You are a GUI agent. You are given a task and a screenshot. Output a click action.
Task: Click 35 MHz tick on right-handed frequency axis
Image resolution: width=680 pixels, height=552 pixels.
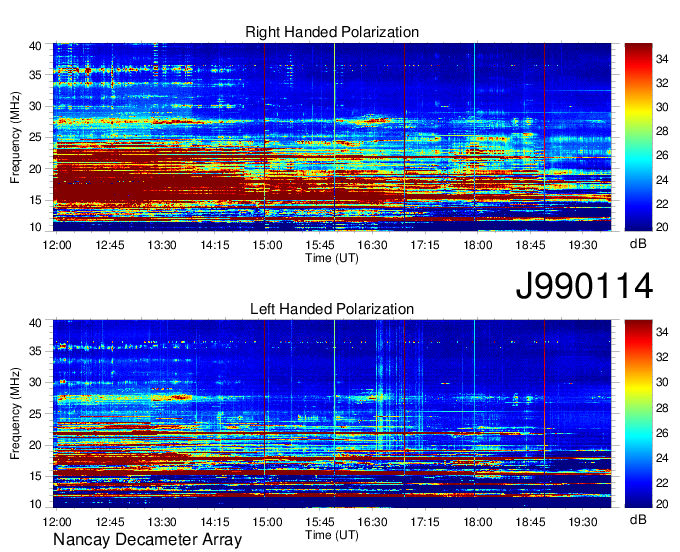coord(35,75)
